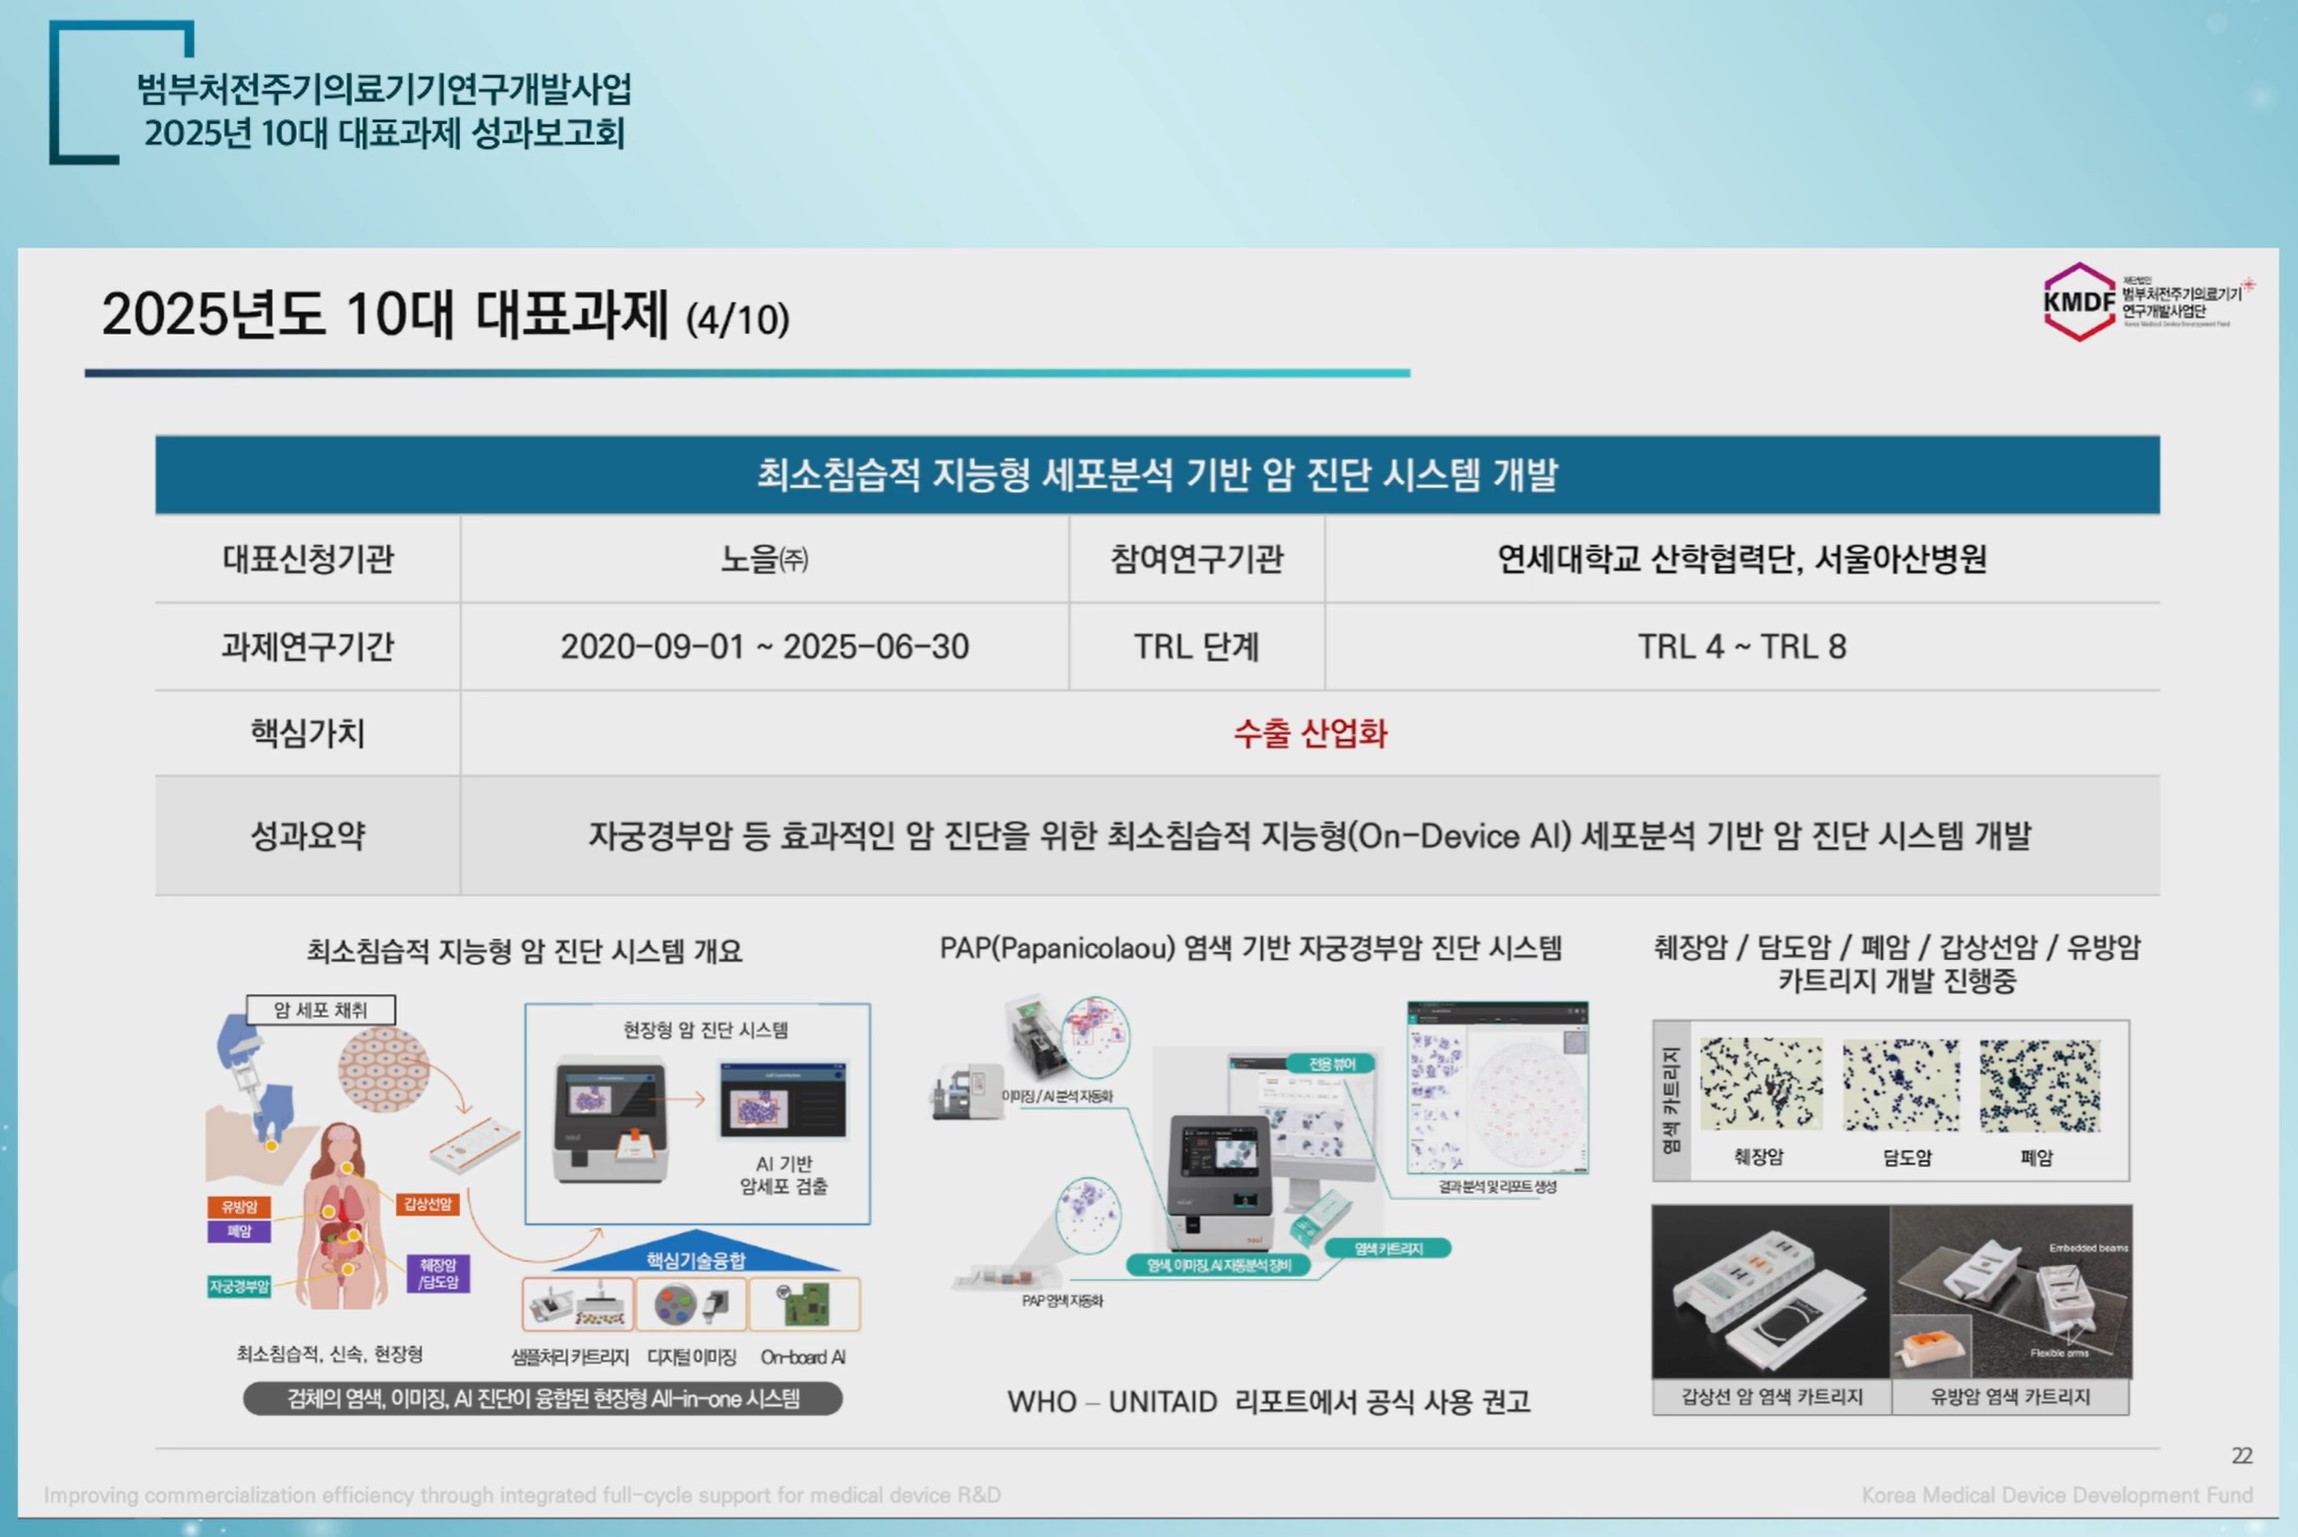Click the diagnostic device in '현장형 암 진단 시스템' box
The height and width of the screenshot is (1537, 2298).
coord(611,1117)
